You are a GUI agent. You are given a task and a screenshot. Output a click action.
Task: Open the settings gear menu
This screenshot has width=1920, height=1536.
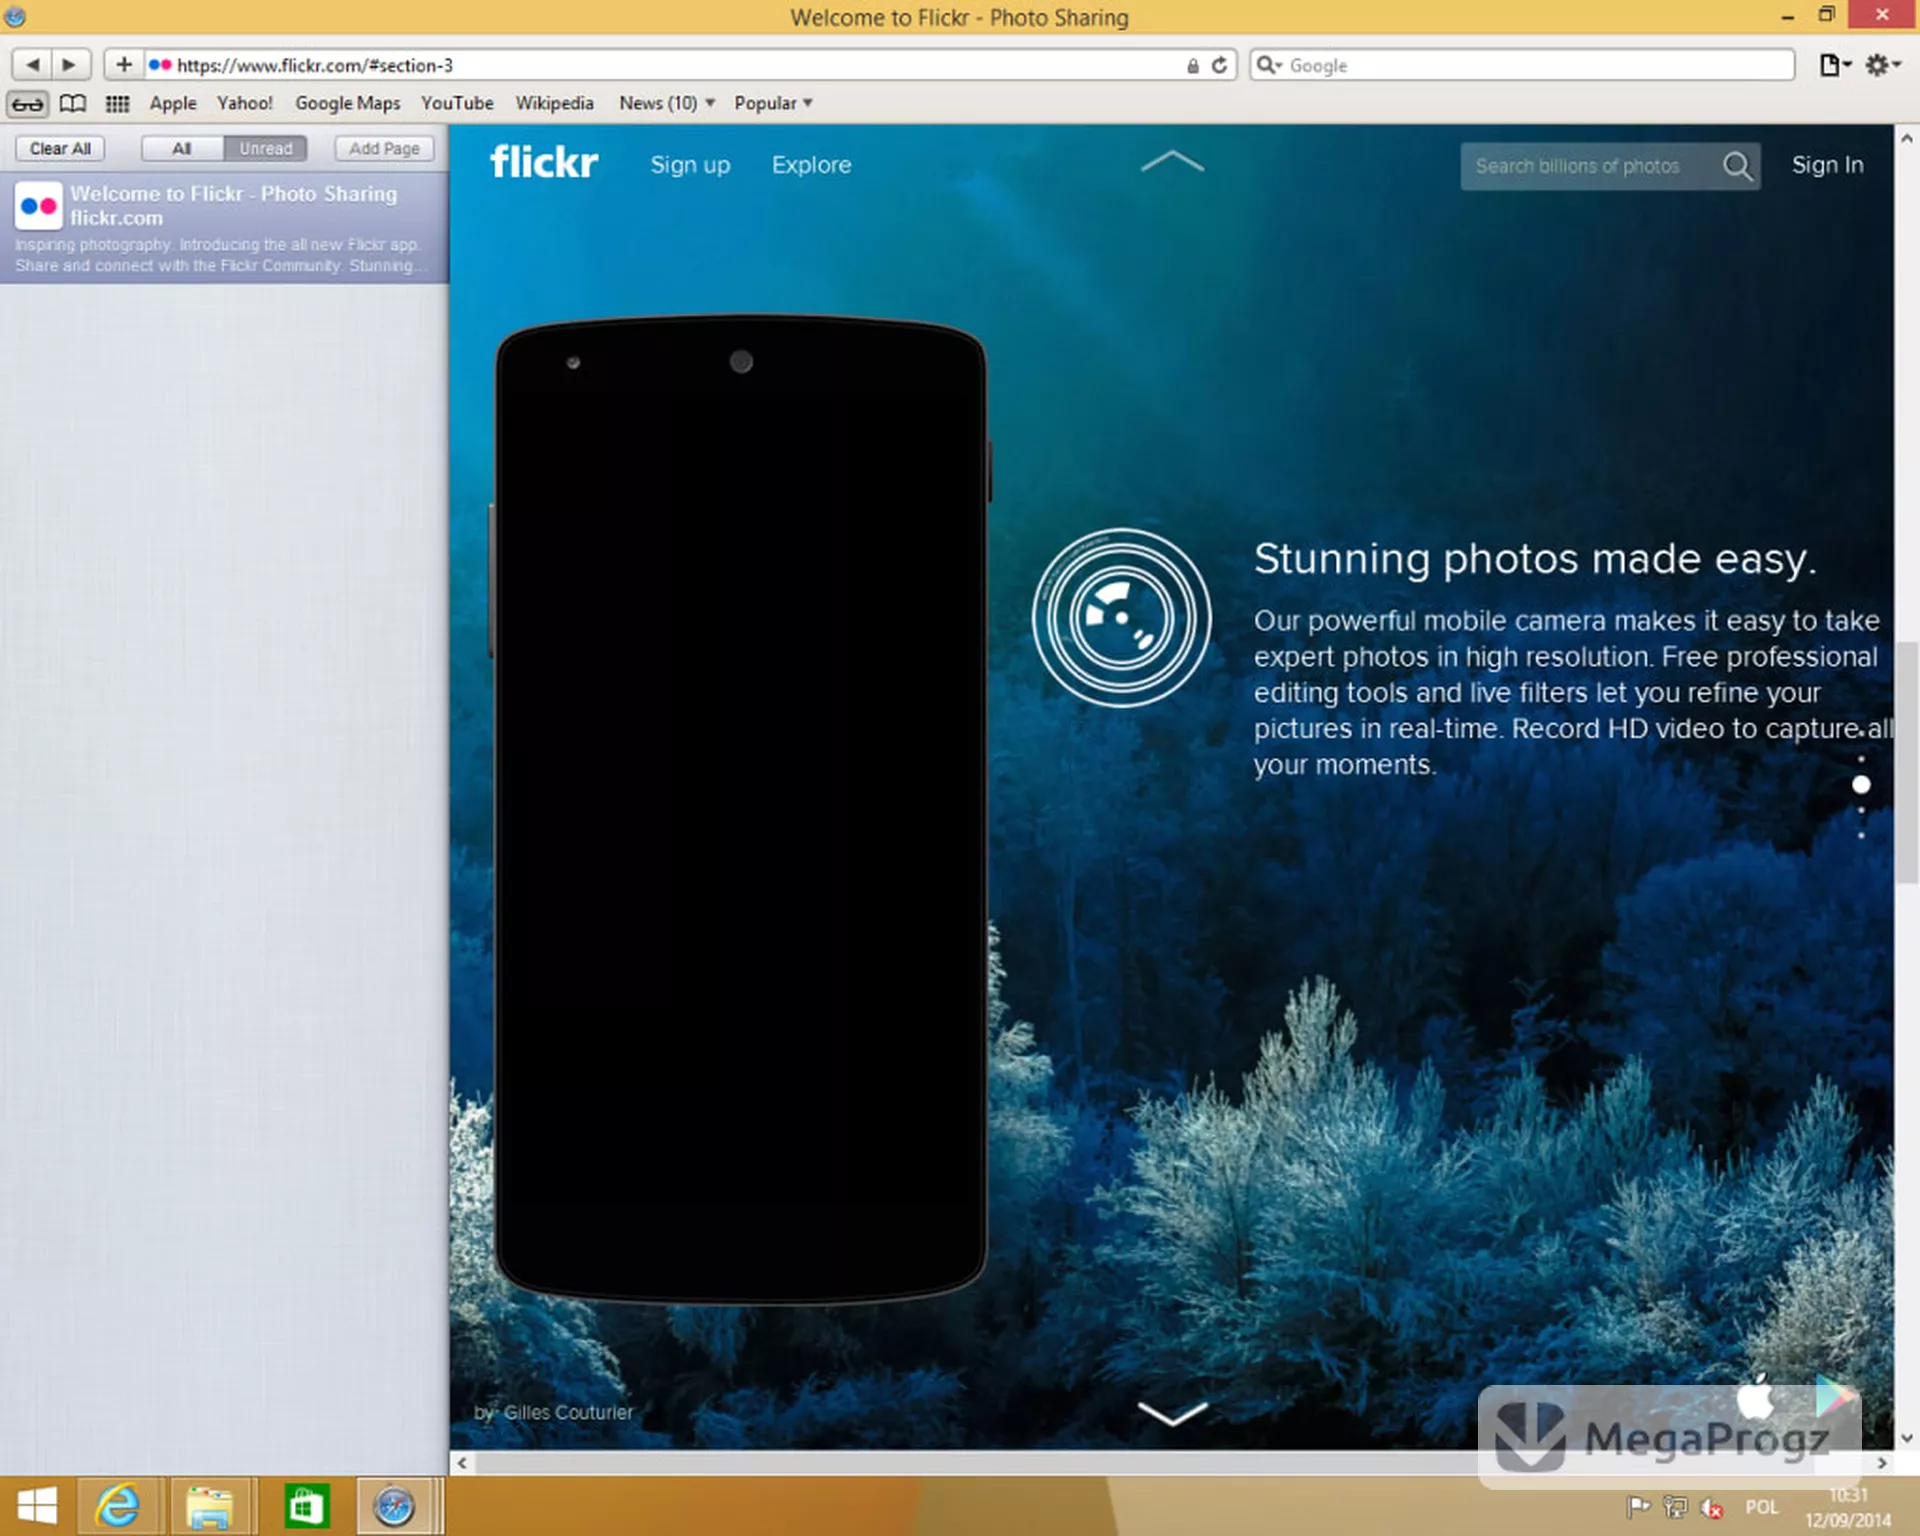(x=1882, y=65)
